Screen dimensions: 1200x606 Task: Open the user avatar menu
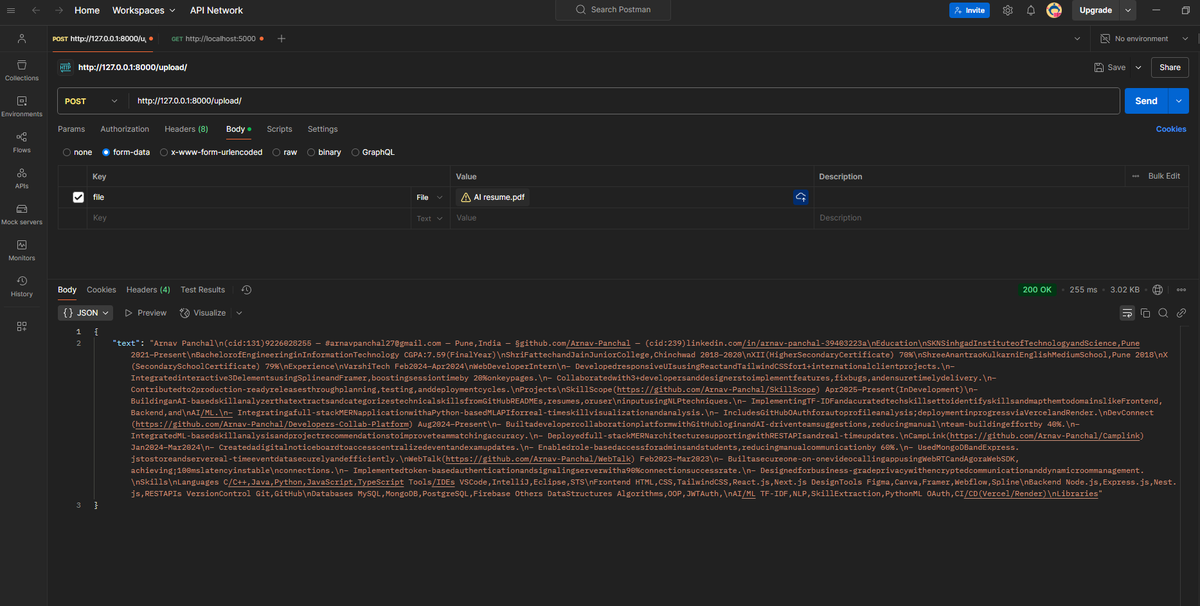[x=1054, y=10]
